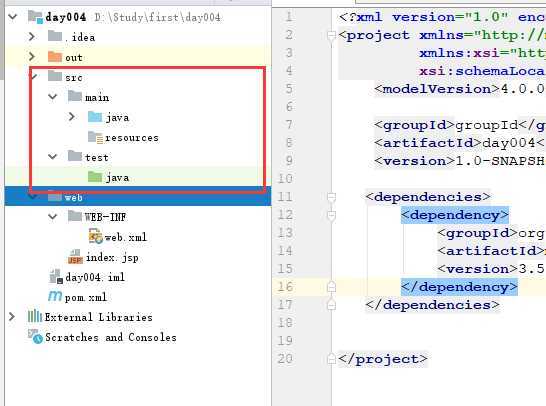Click line number 10 in gutter
Screen dimensions: 546x406
tap(285, 179)
